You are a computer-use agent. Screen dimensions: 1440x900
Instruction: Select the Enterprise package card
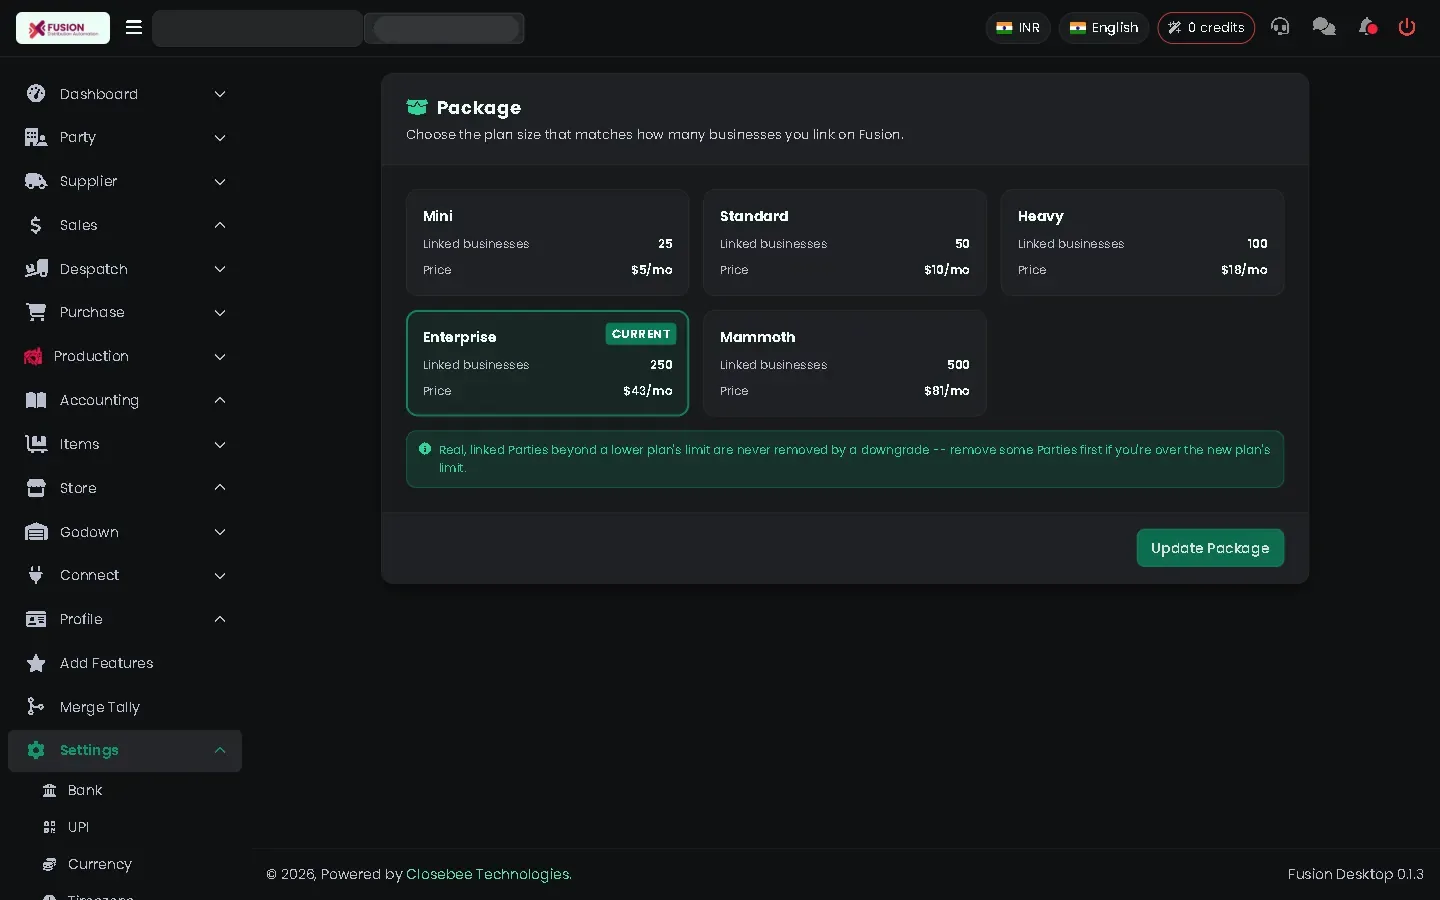tap(547, 363)
